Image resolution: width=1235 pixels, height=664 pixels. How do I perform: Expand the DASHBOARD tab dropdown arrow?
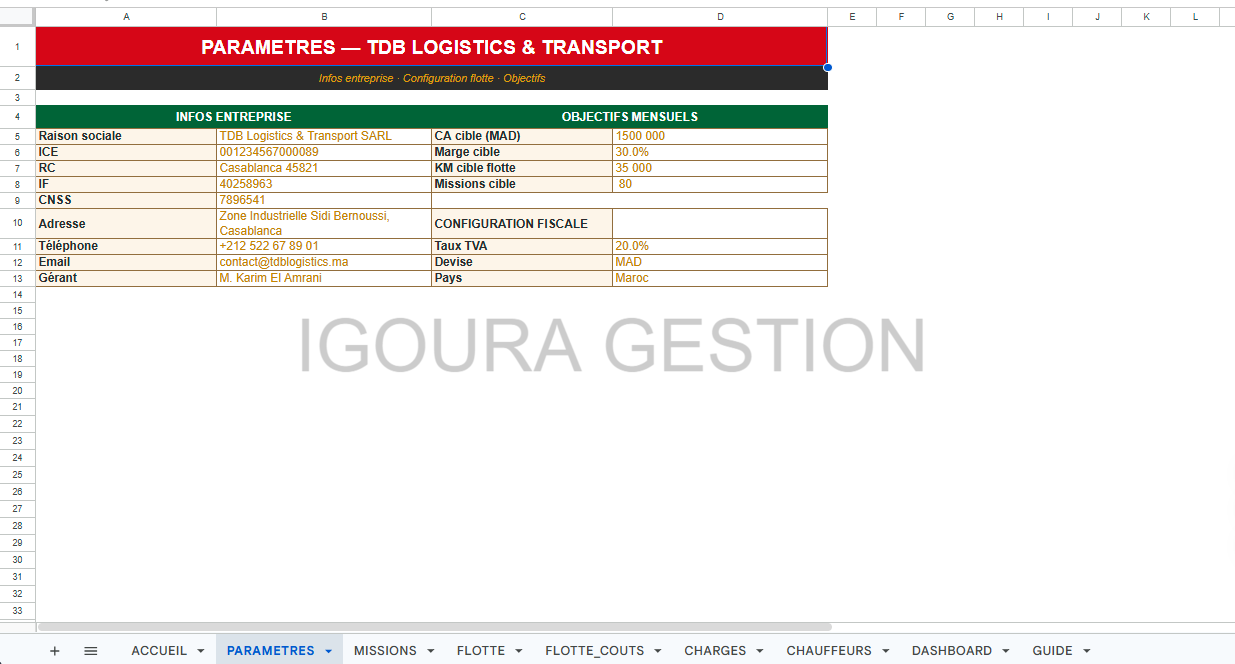(1006, 651)
